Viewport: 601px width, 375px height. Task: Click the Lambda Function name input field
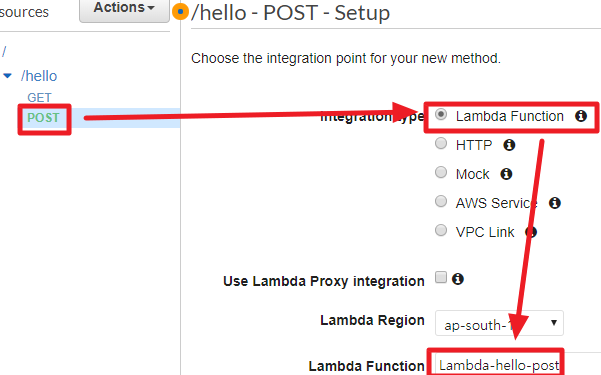click(498, 363)
